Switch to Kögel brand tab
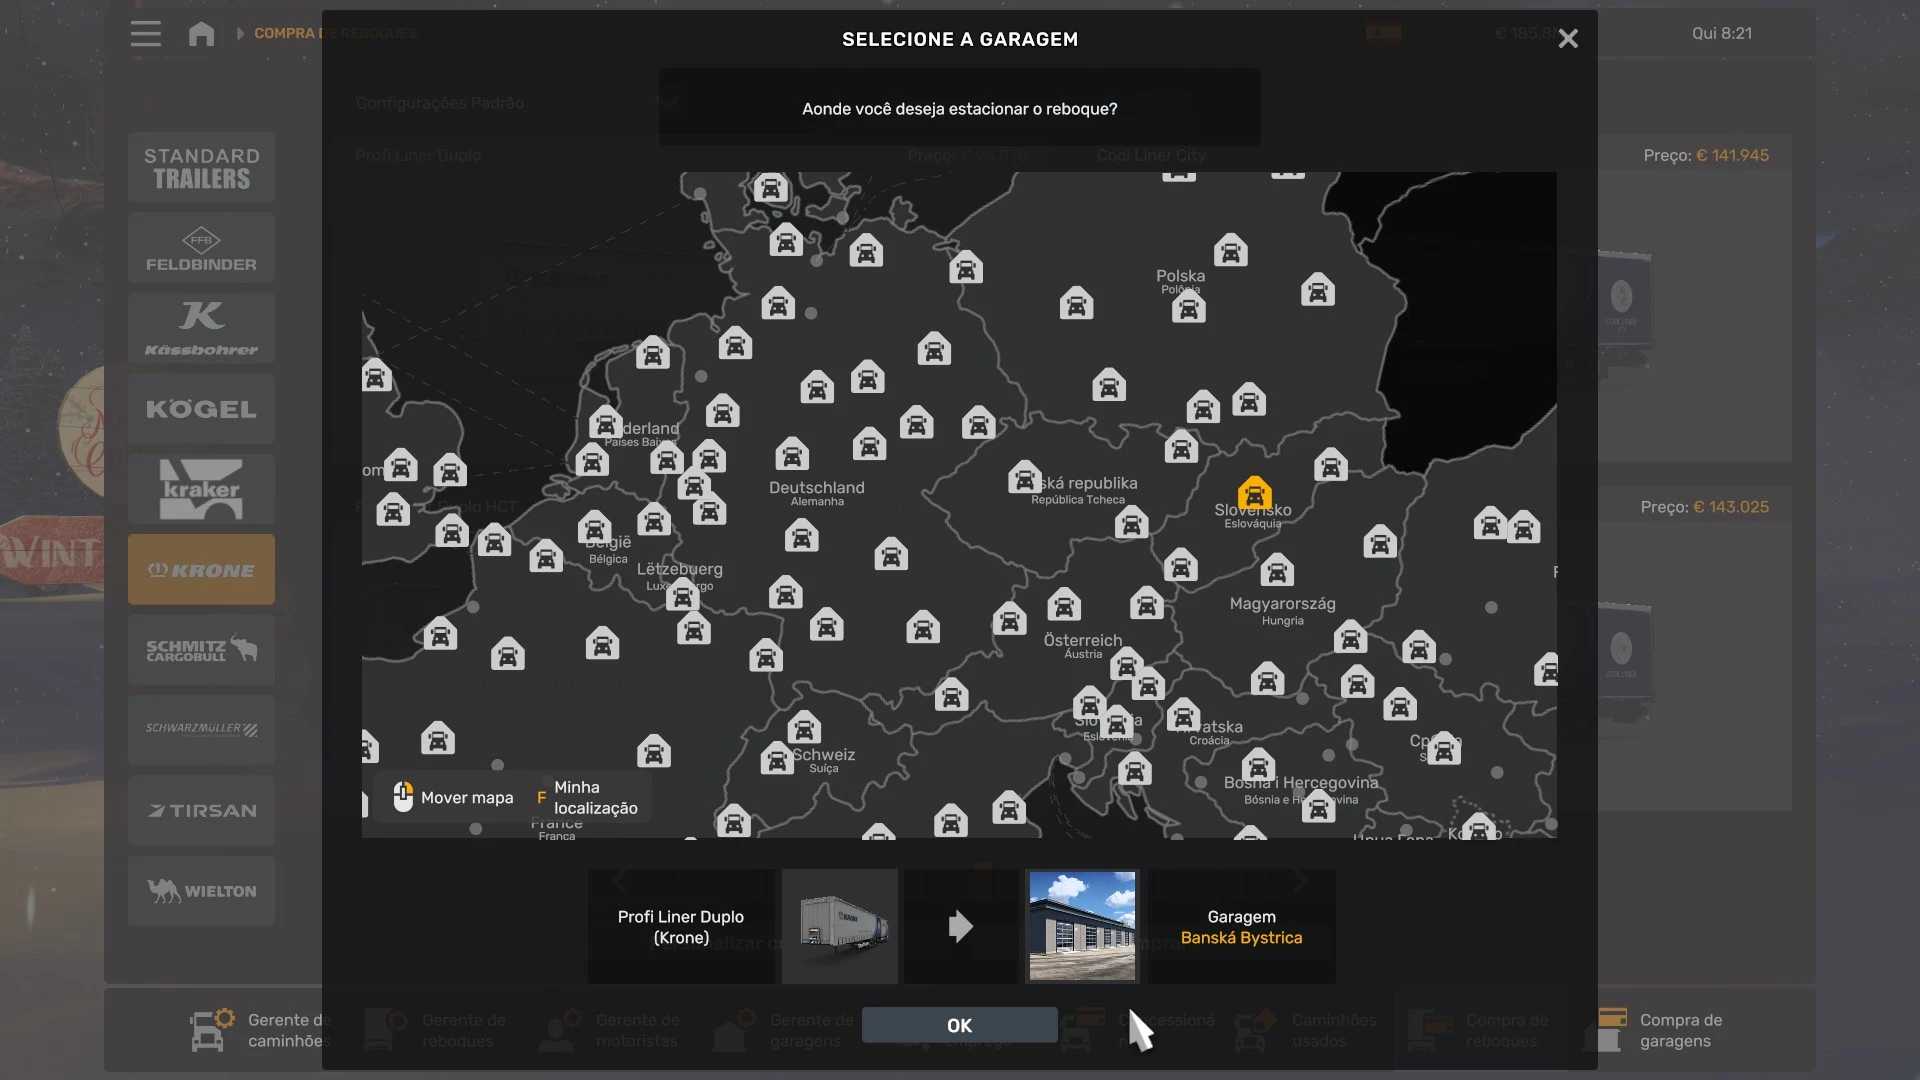Image resolution: width=1920 pixels, height=1080 pixels. point(201,409)
